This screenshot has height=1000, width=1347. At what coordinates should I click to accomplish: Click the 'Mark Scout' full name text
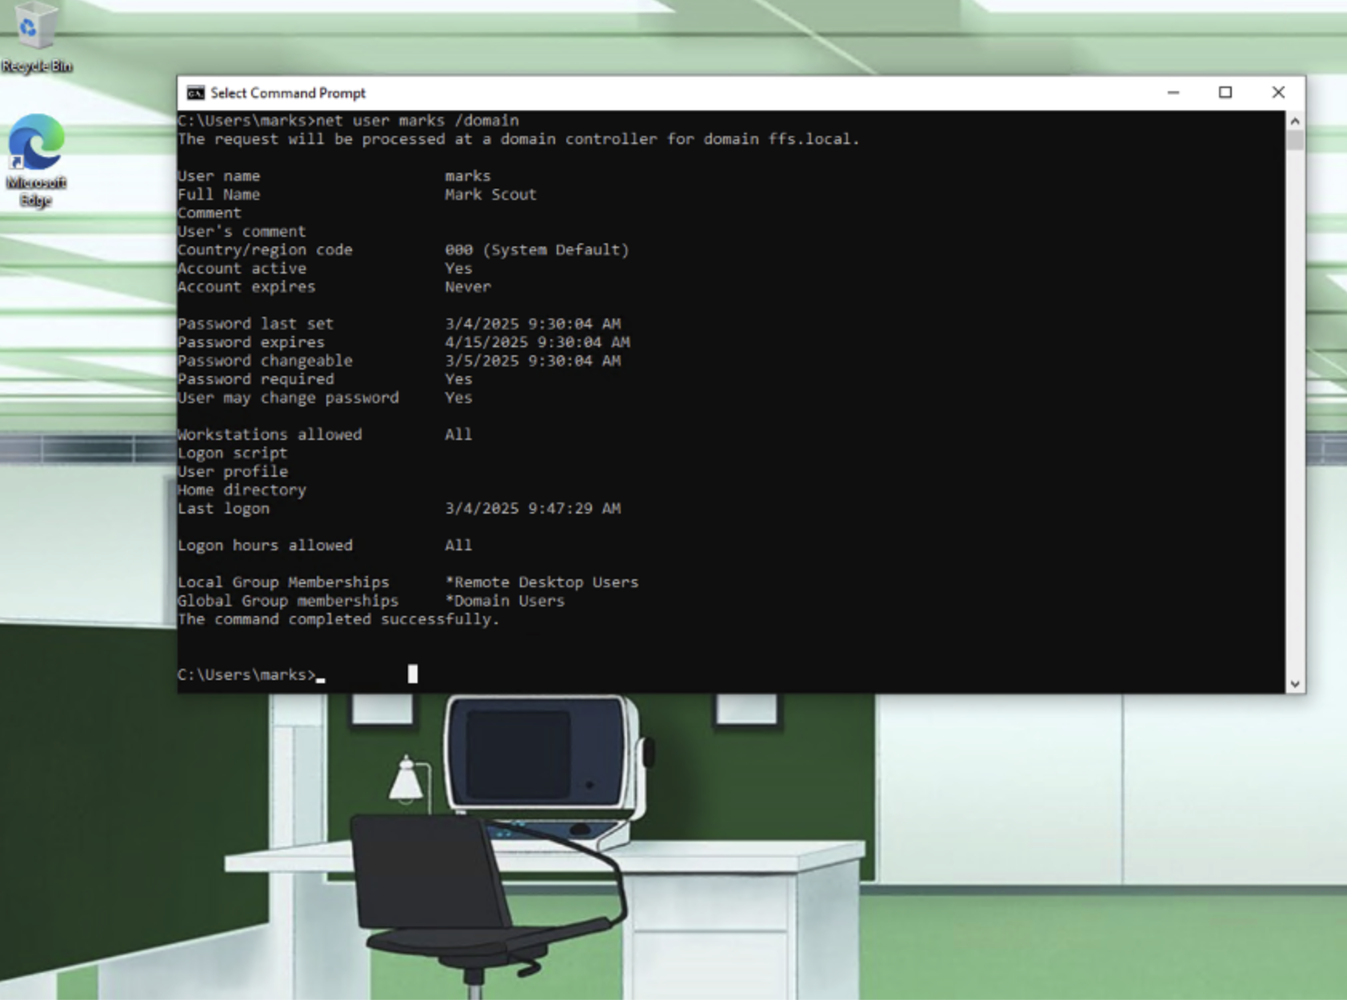(491, 194)
